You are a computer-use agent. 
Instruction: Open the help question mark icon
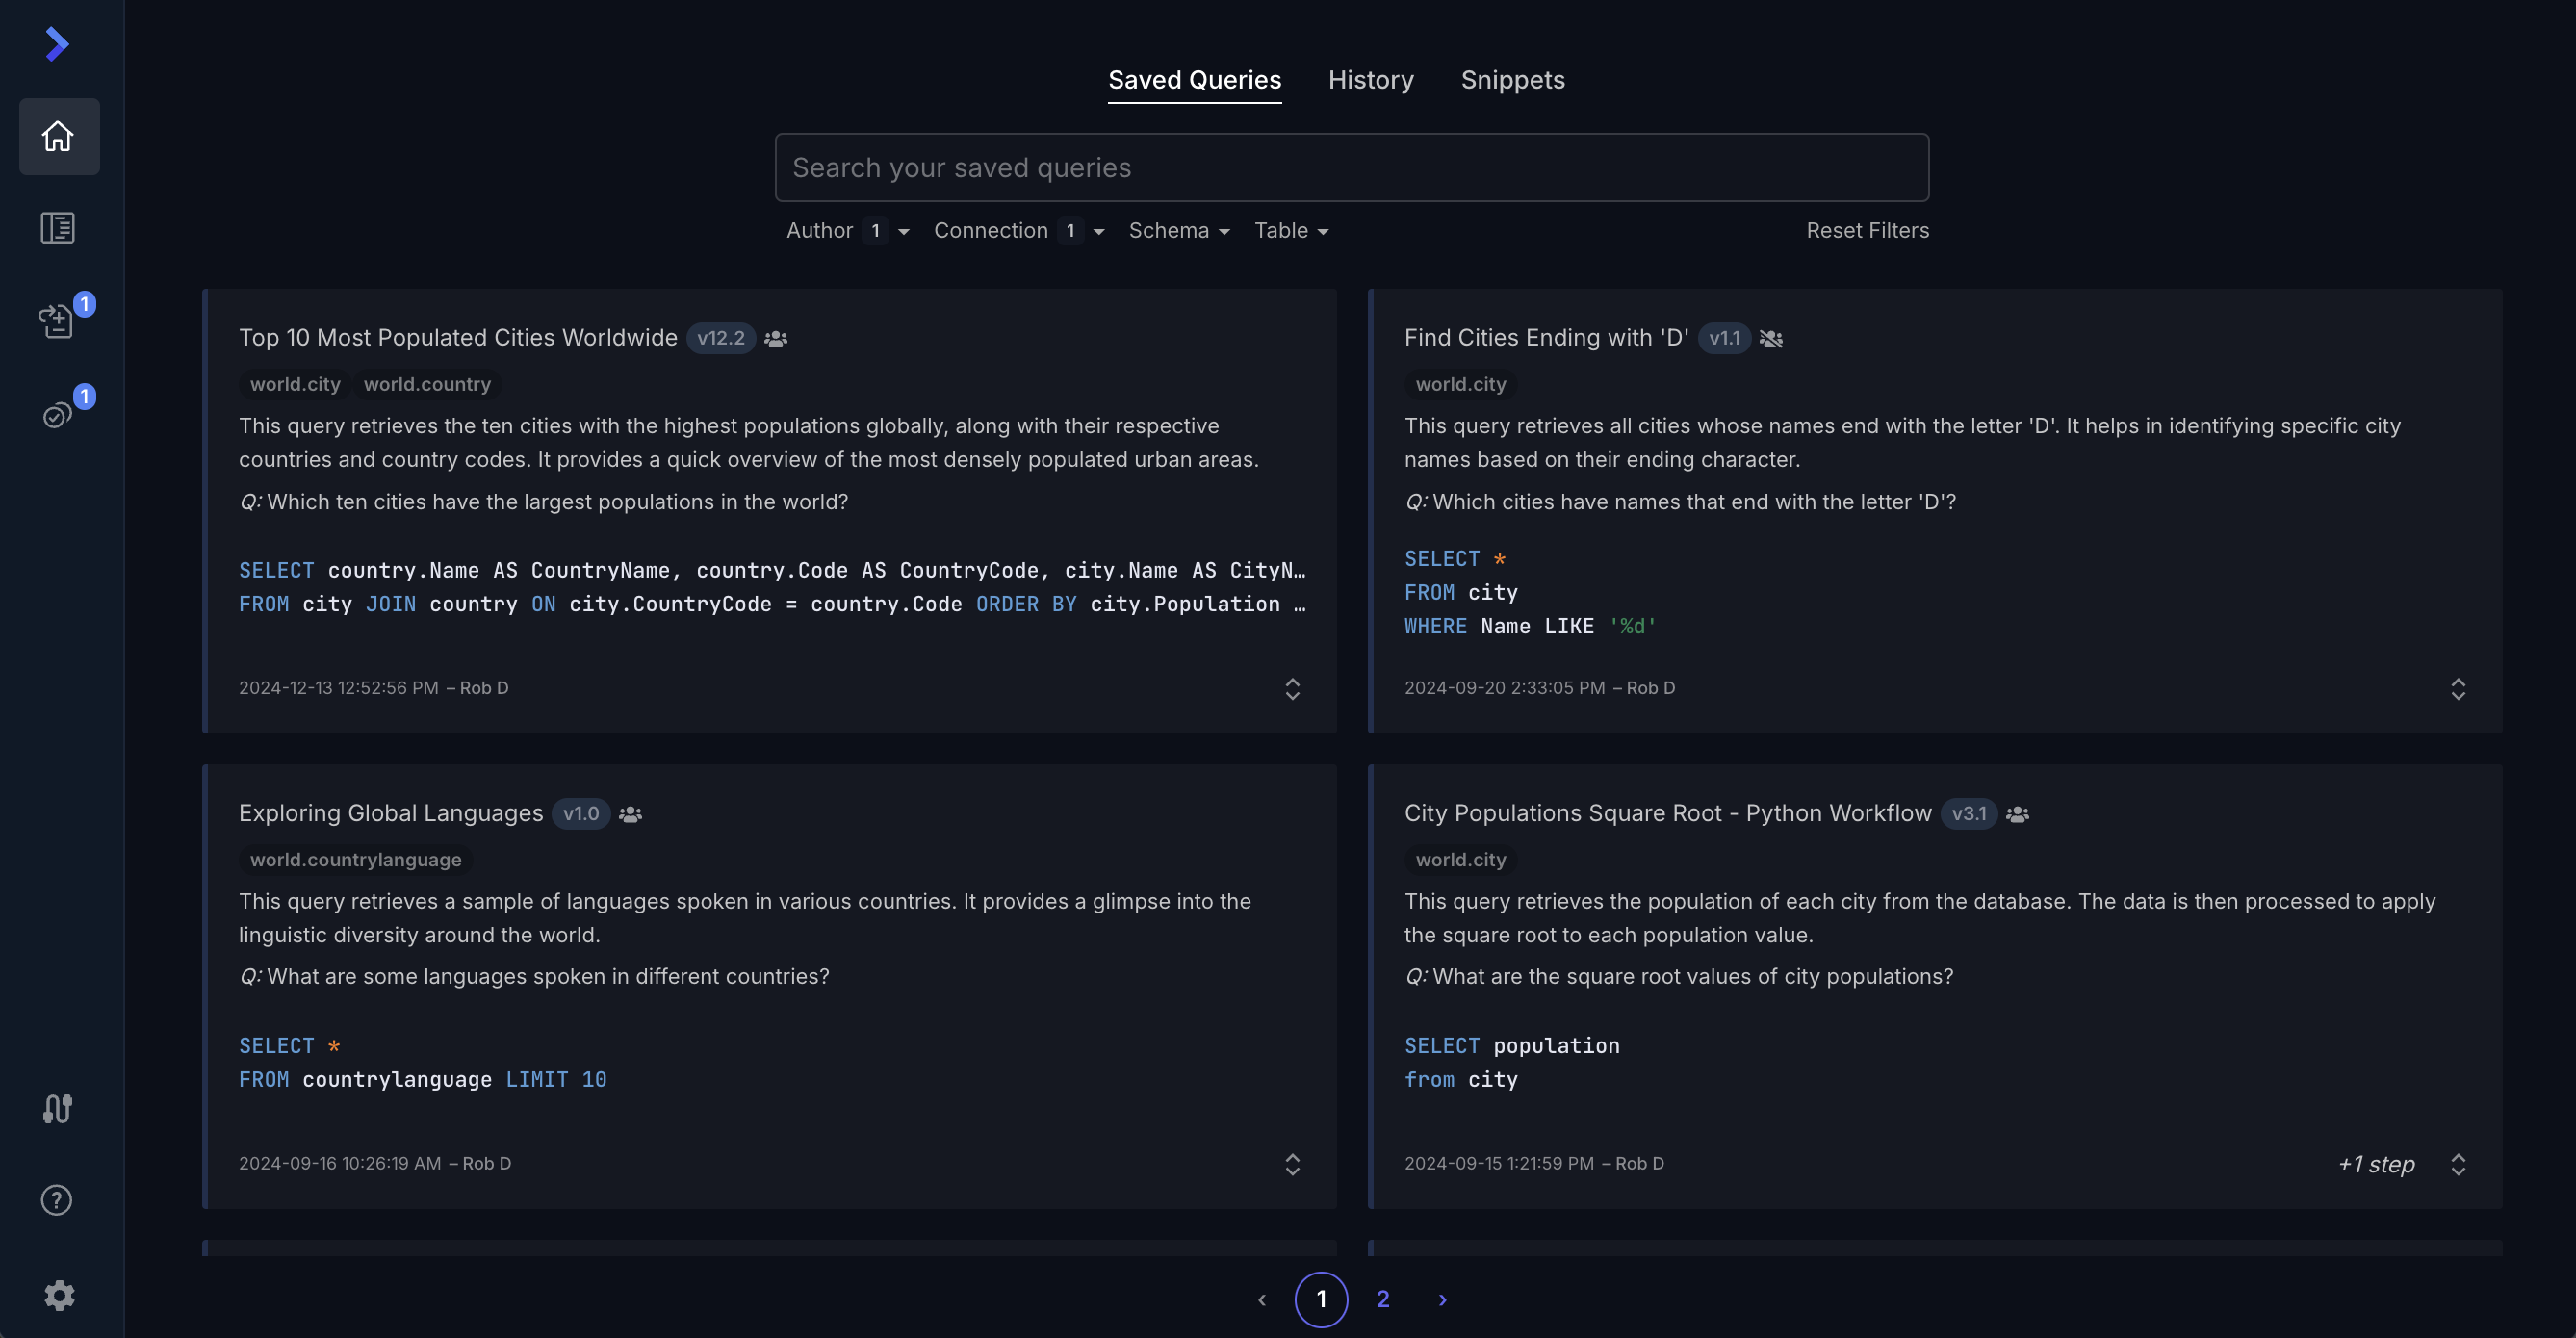(x=57, y=1200)
